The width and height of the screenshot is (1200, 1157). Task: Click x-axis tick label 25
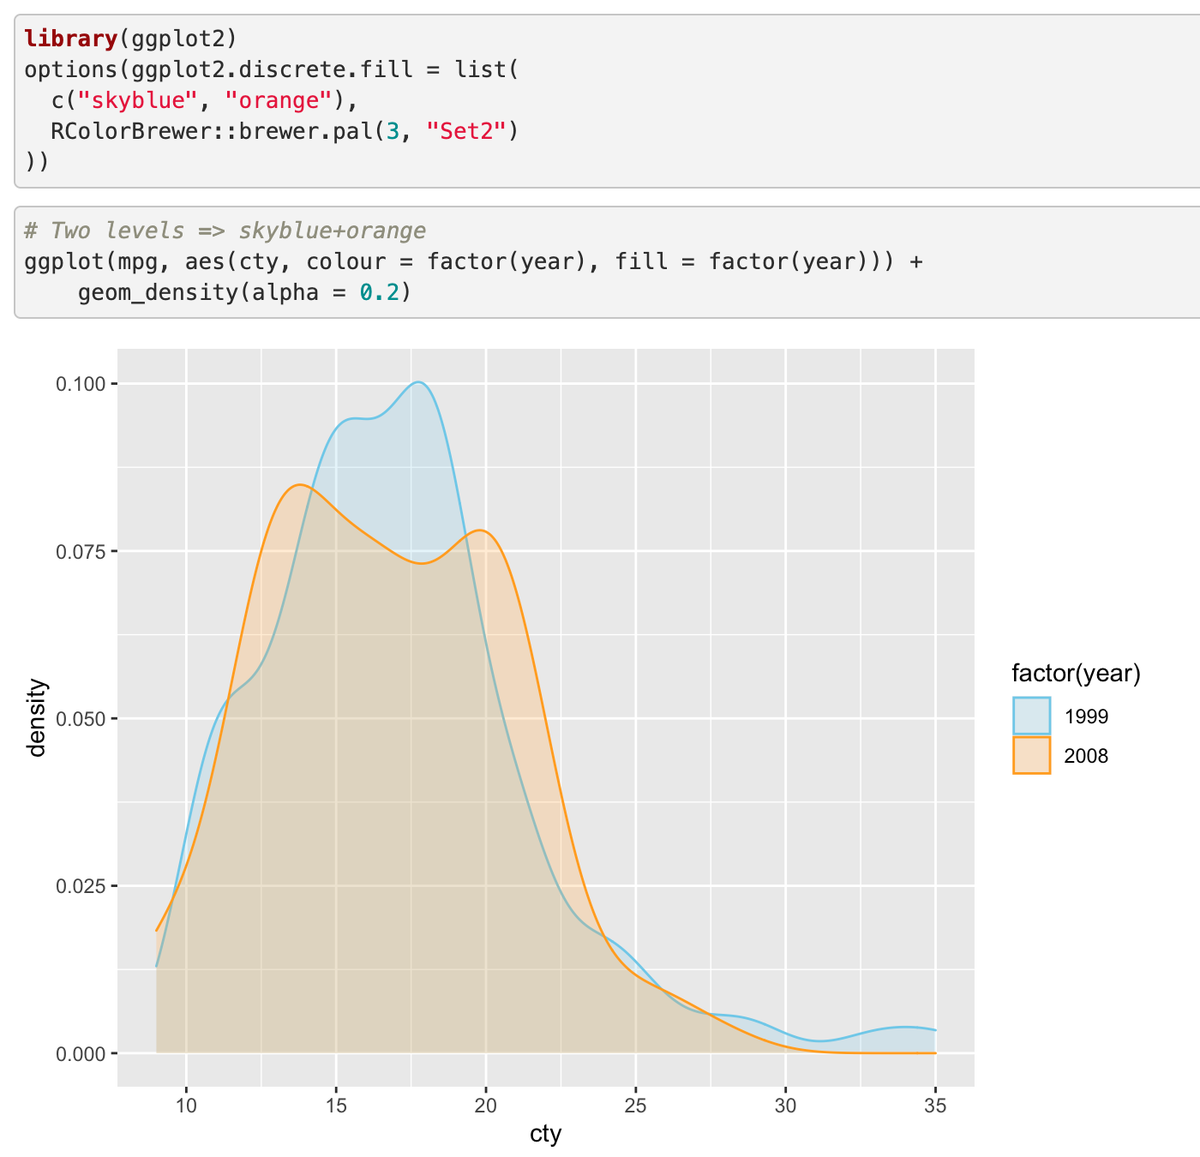click(636, 1105)
